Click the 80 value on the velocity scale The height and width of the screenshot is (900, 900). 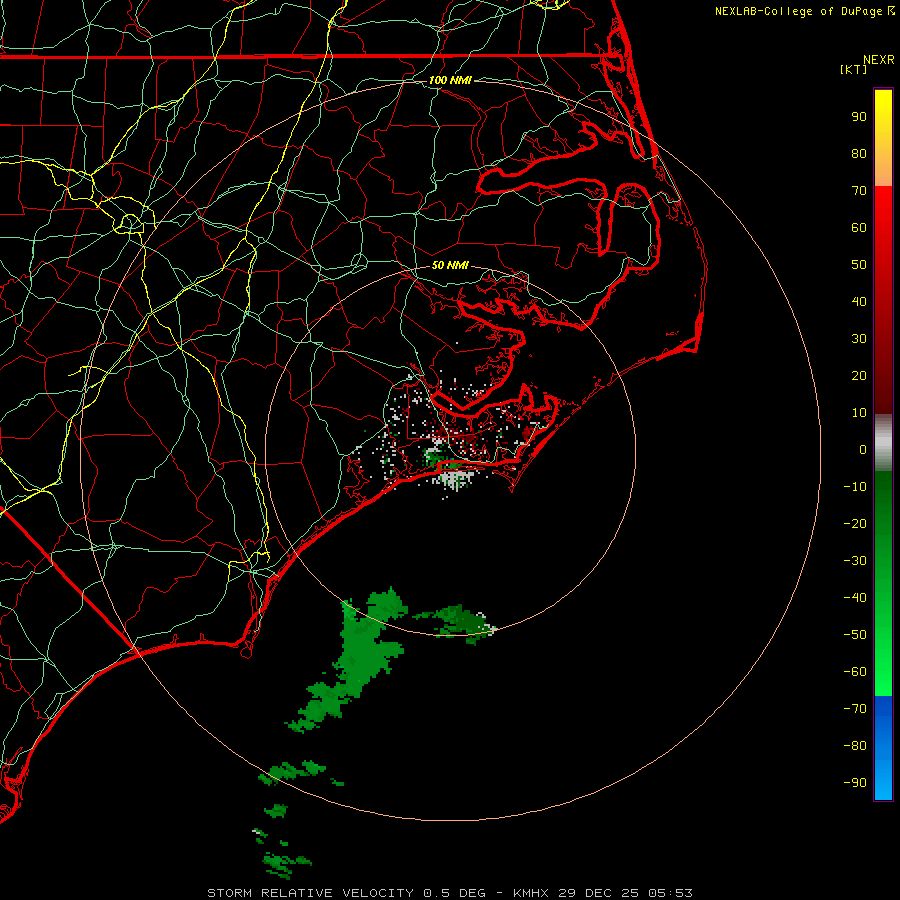859,154
